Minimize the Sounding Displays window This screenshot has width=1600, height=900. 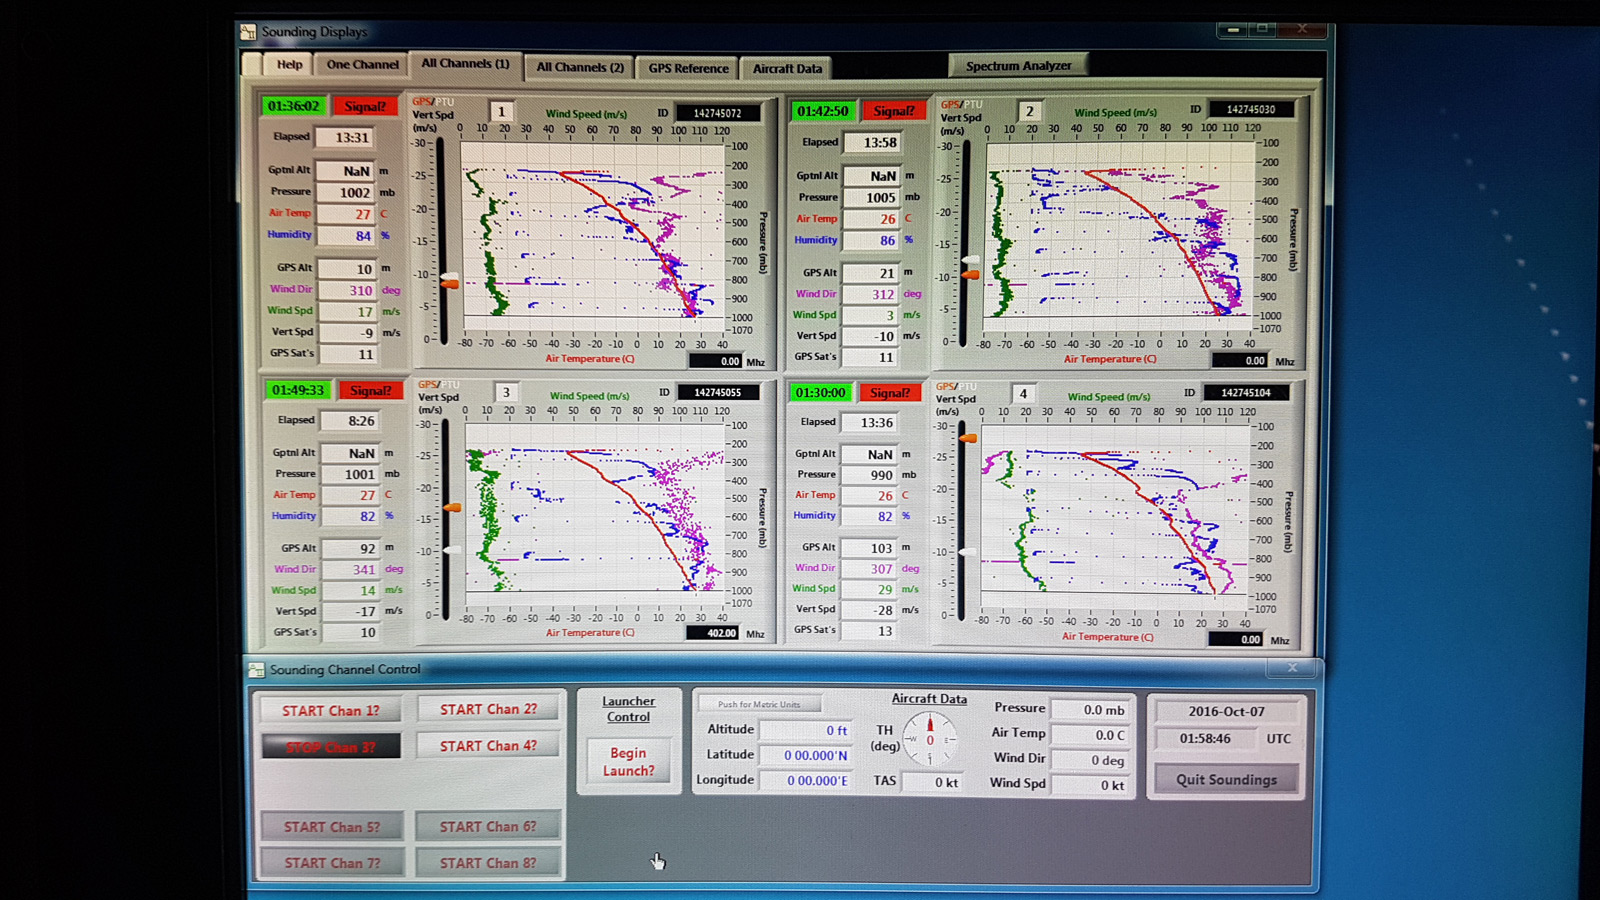[1233, 30]
